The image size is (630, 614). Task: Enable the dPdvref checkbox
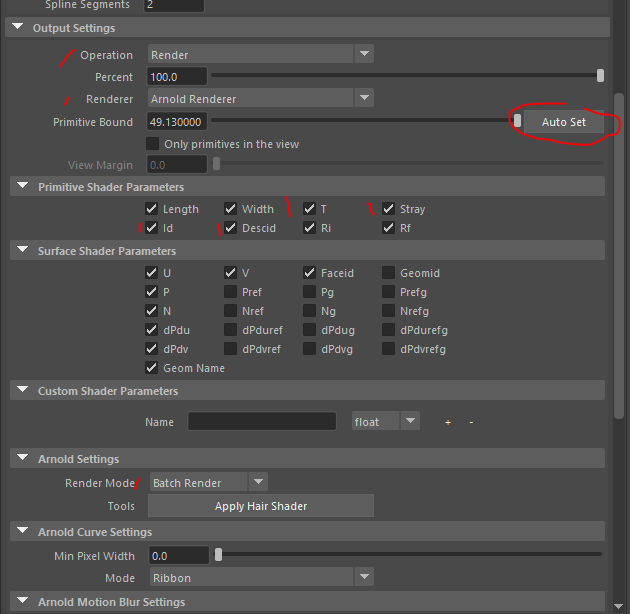(230, 349)
